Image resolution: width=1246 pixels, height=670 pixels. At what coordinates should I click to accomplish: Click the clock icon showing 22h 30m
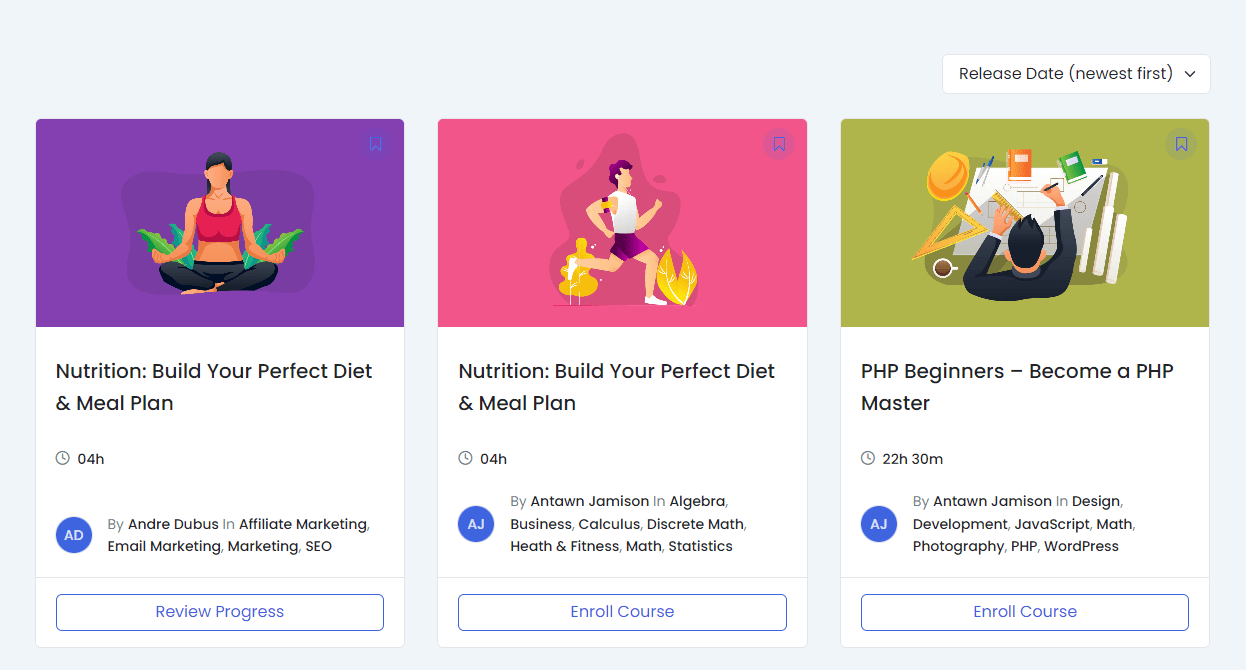866,458
